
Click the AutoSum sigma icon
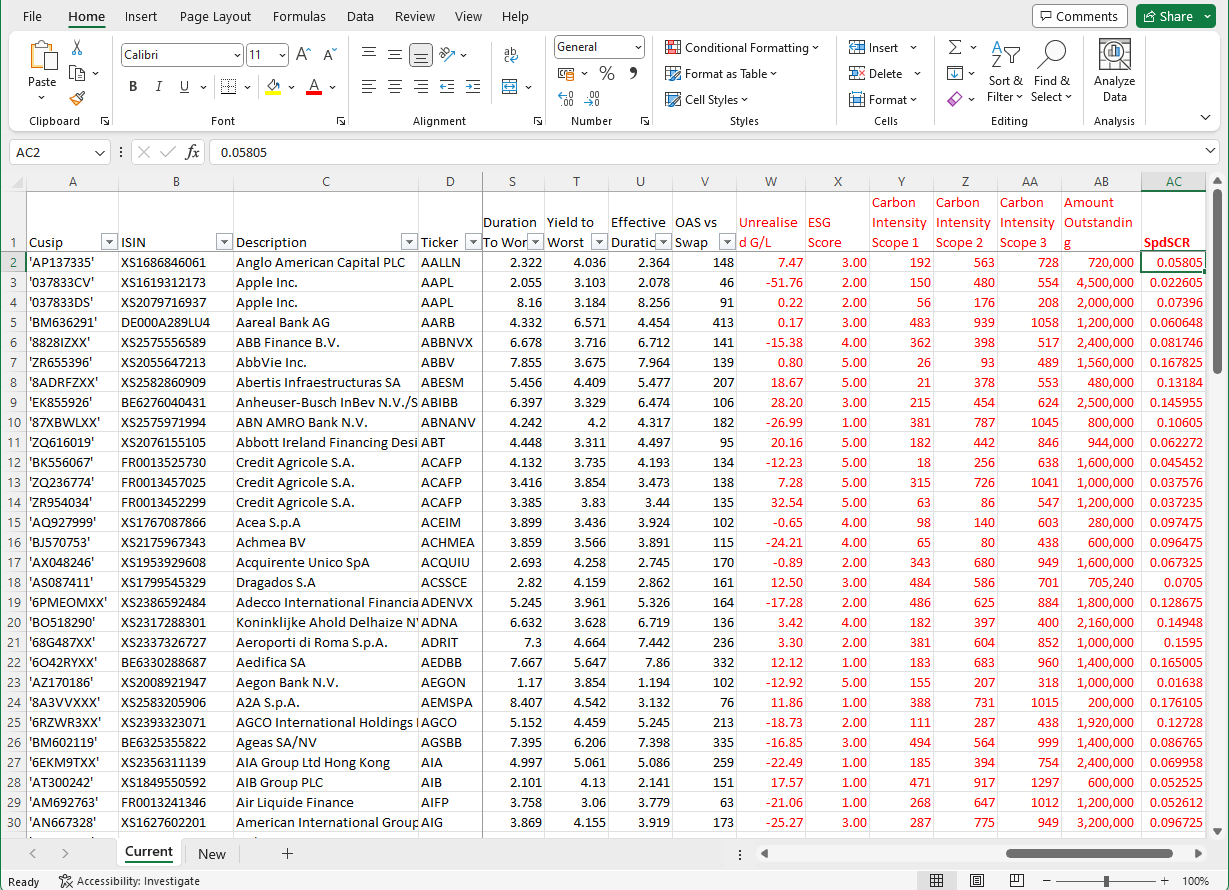[x=955, y=48]
